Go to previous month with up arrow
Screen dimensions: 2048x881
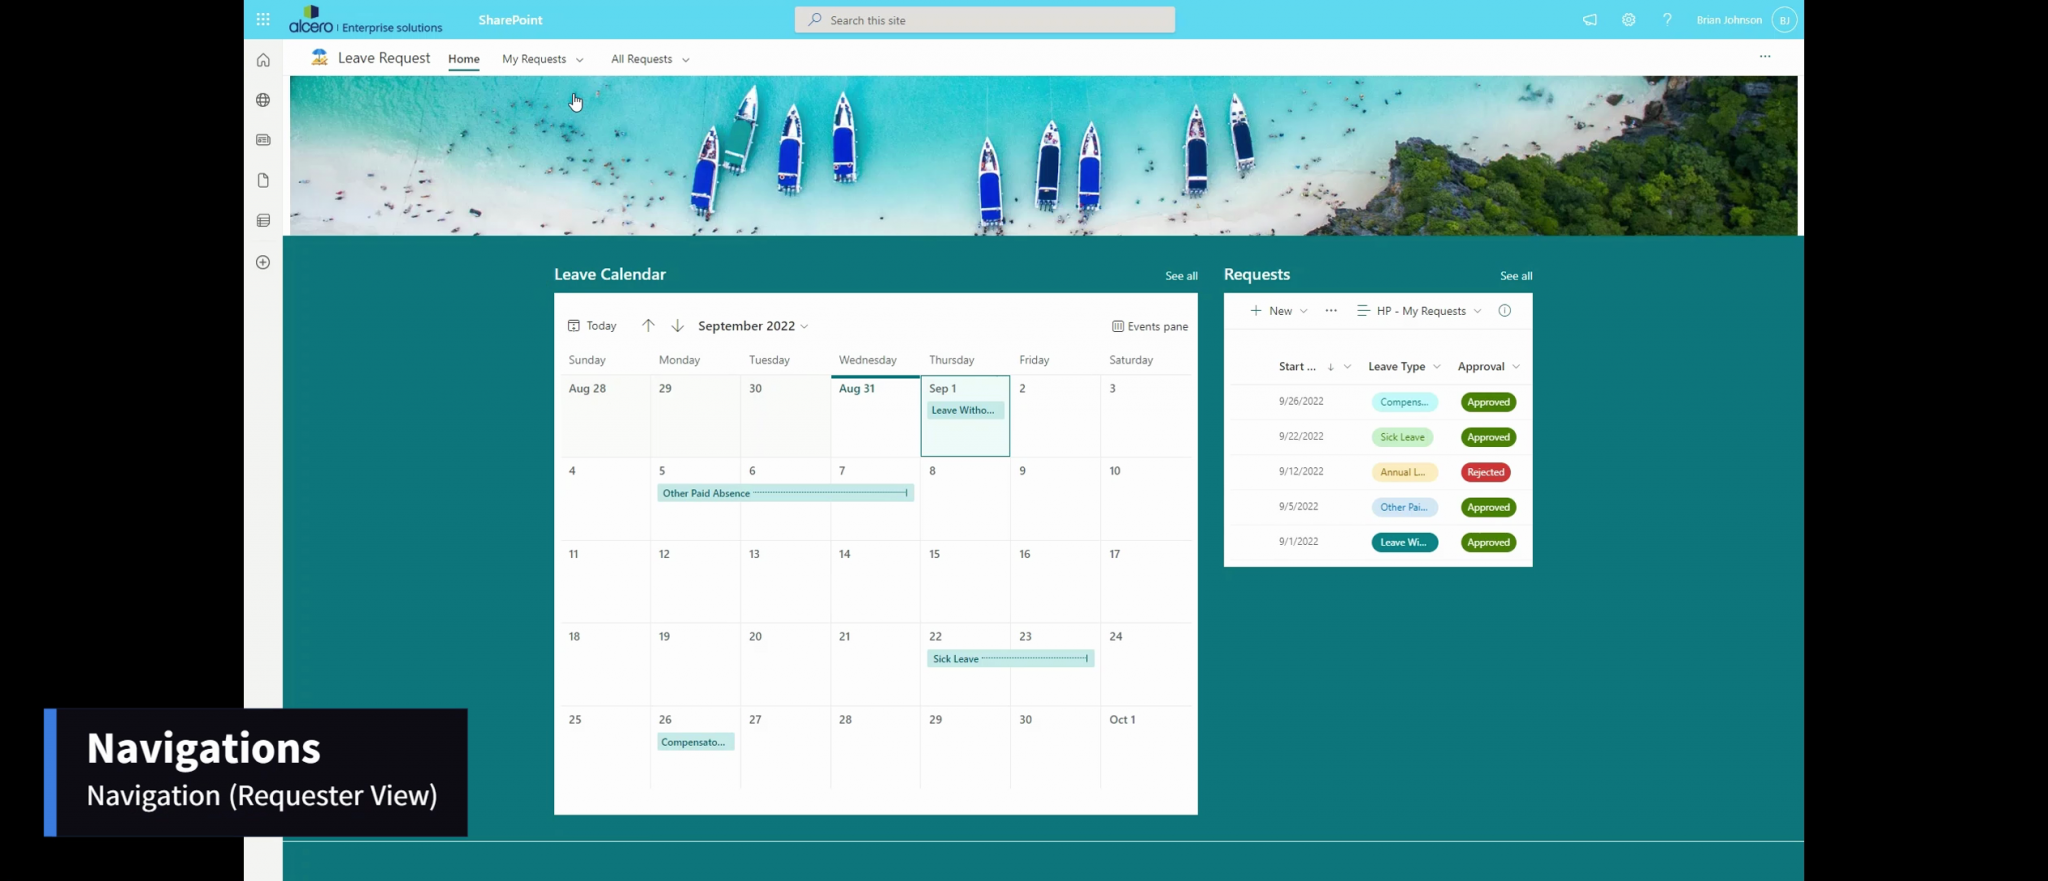(648, 326)
